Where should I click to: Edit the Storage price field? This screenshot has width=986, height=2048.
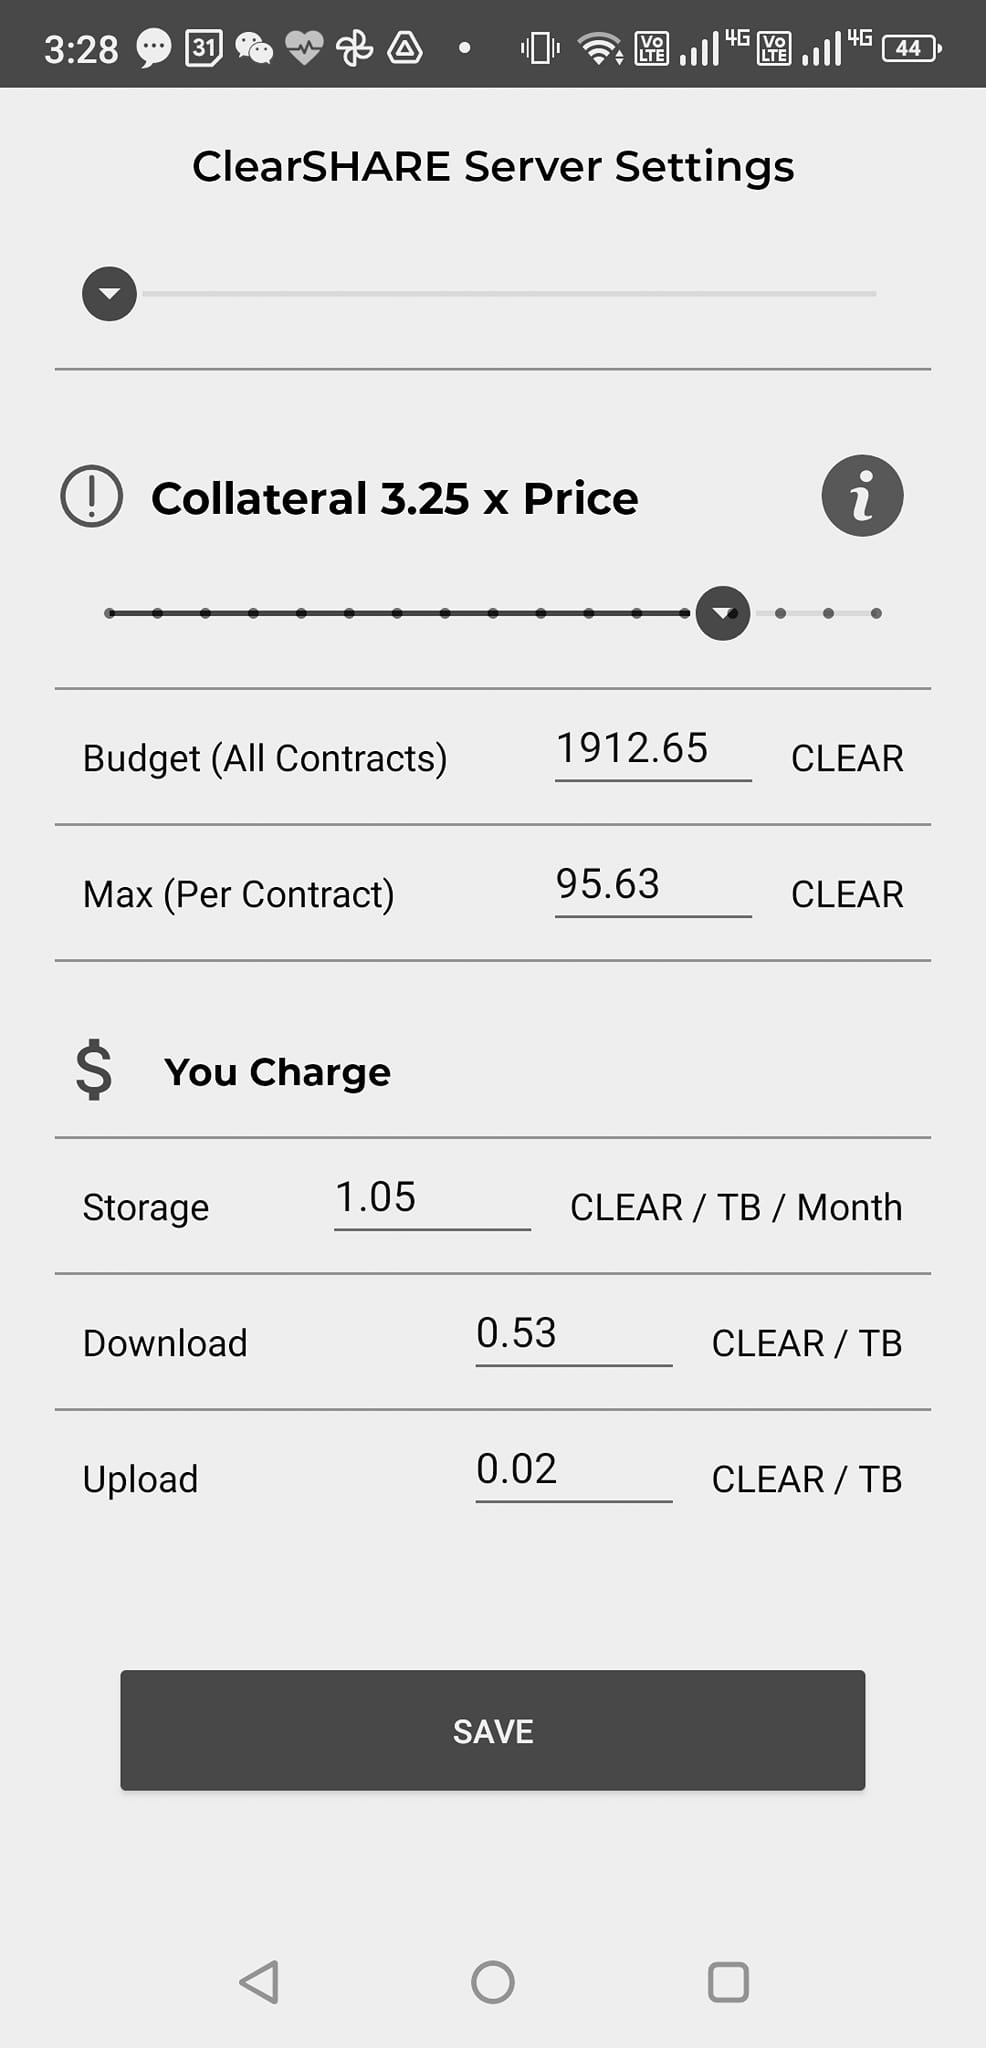click(432, 1198)
